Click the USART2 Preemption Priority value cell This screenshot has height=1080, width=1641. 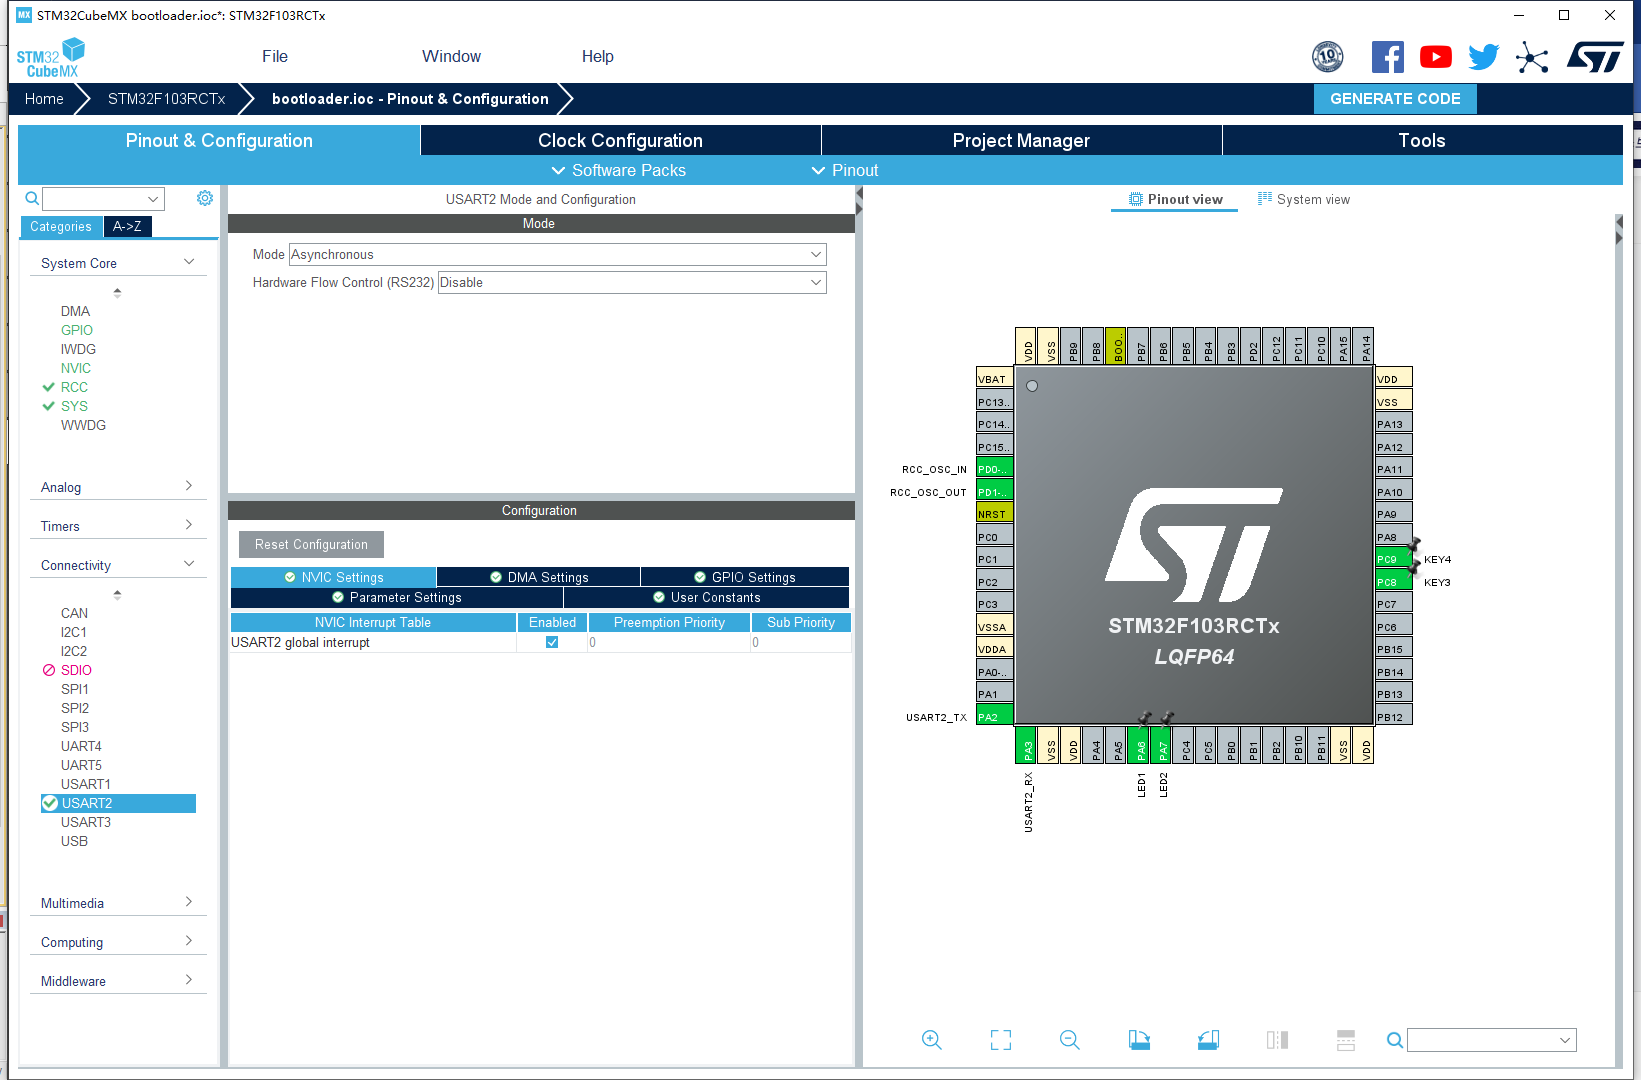[669, 642]
